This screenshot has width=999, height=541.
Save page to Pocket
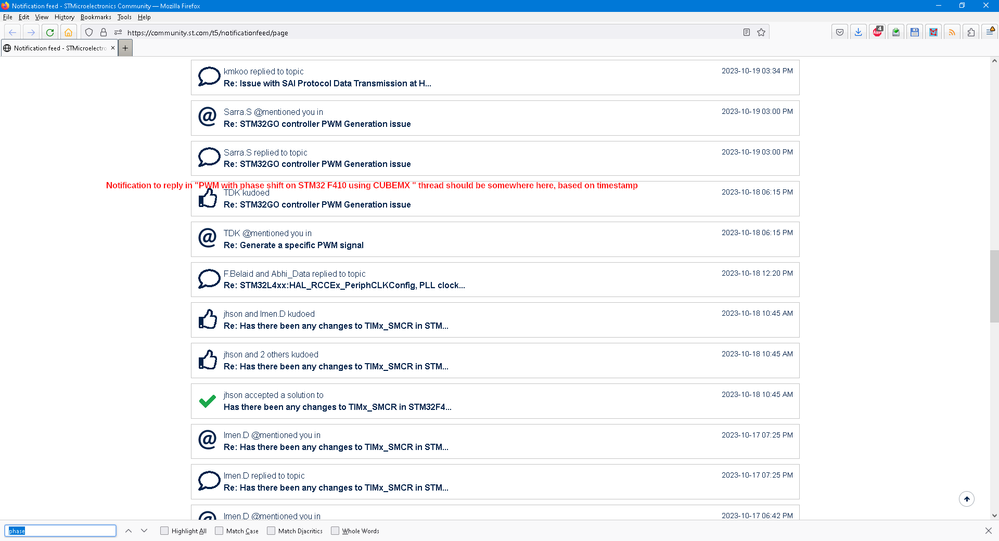tap(840, 32)
